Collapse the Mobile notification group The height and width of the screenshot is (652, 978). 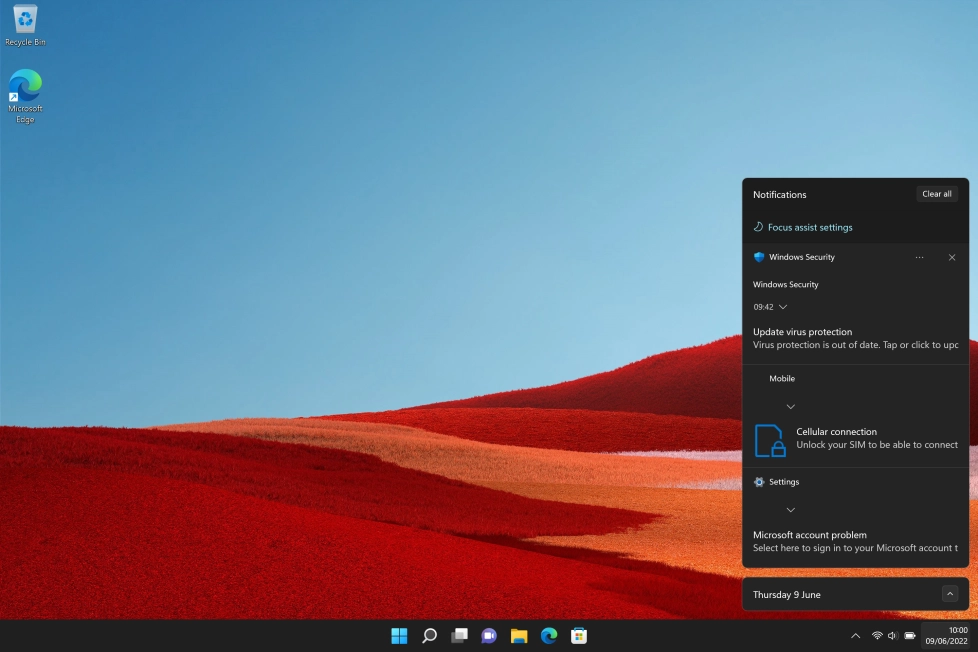tap(791, 406)
